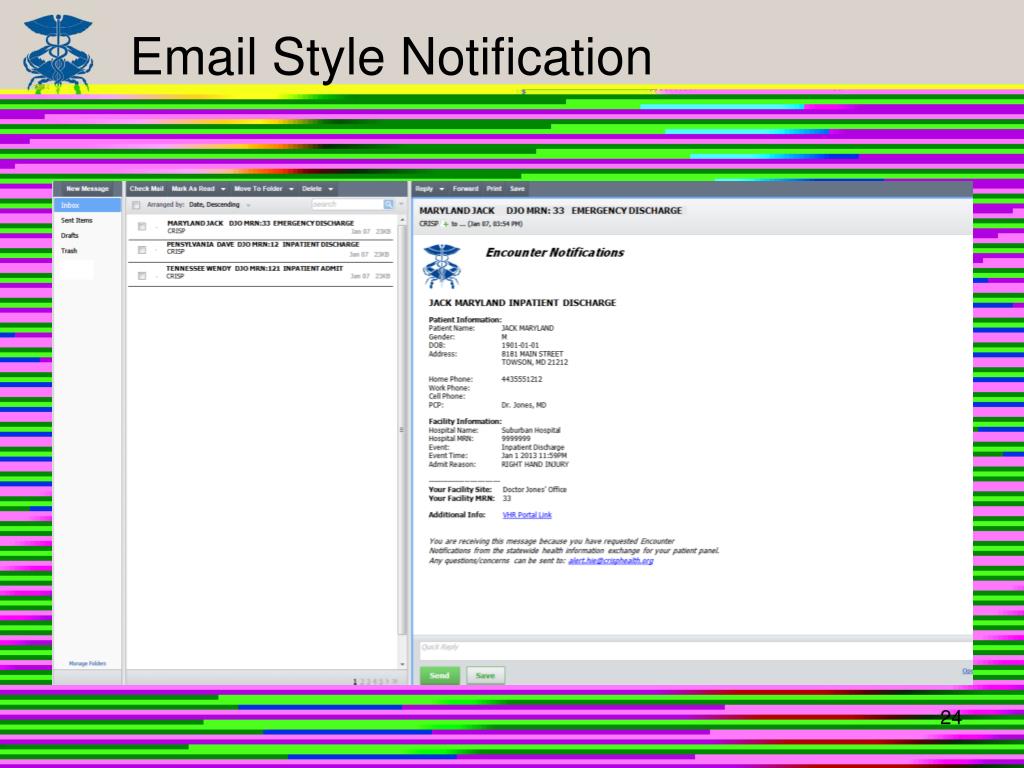Click the home phone number 4435551212
1024x768 pixels.
[522, 379]
